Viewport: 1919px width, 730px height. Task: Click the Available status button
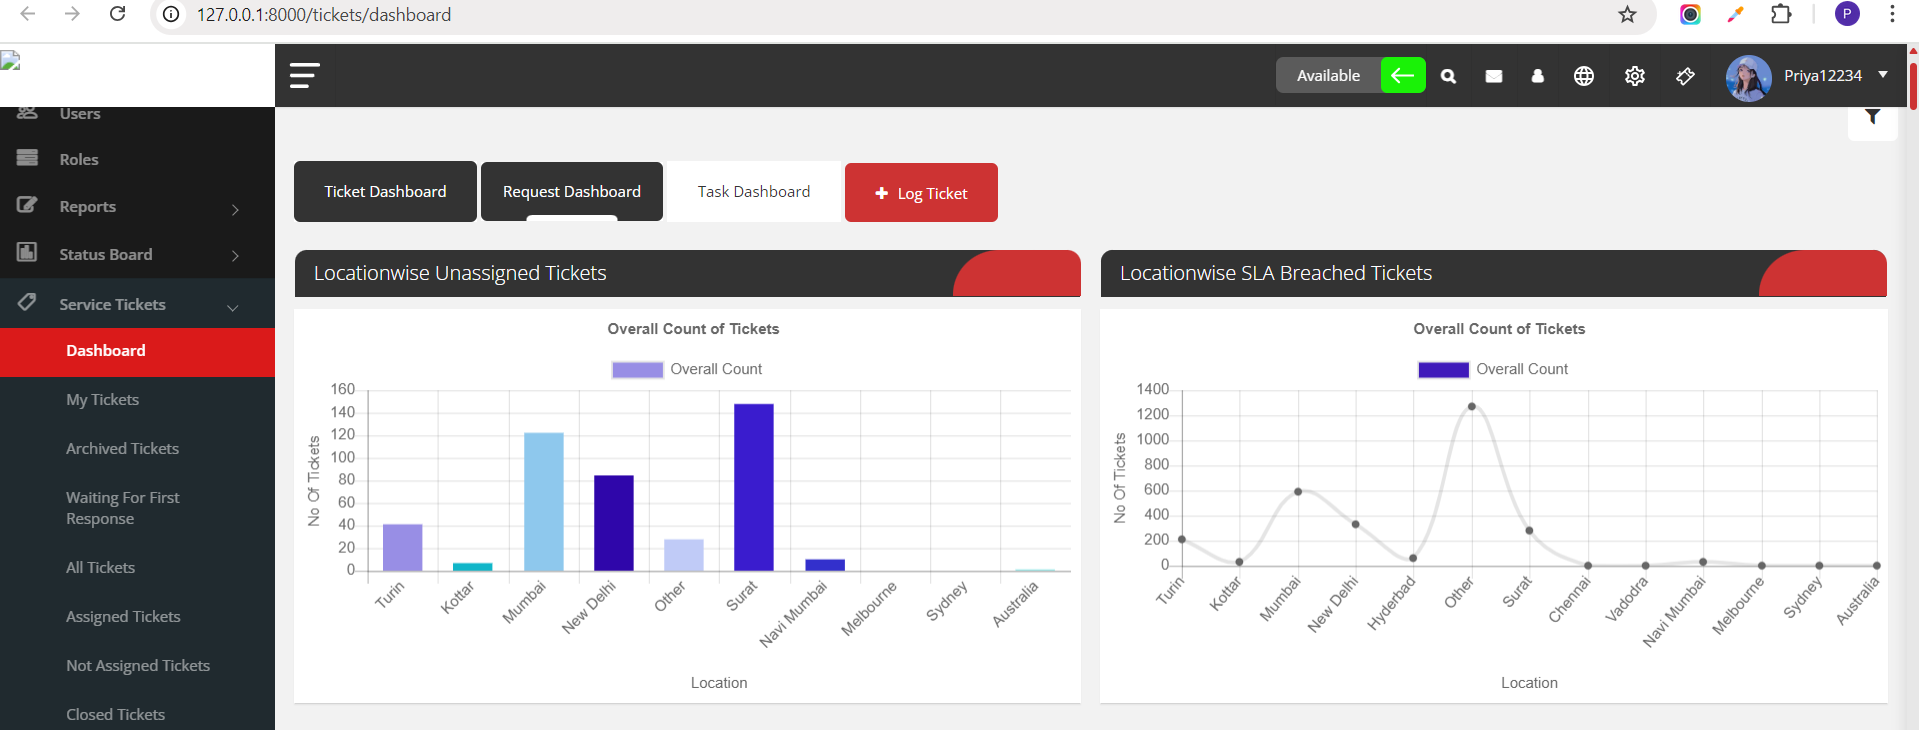(x=1328, y=75)
